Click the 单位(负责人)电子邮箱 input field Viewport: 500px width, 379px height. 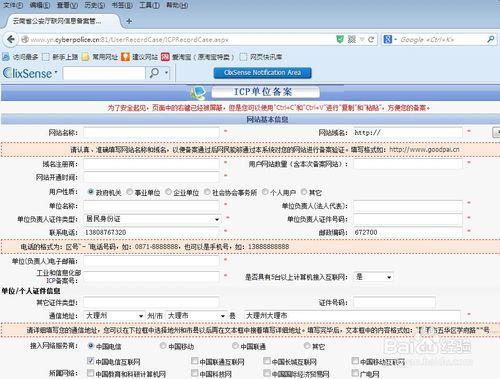click(x=151, y=261)
